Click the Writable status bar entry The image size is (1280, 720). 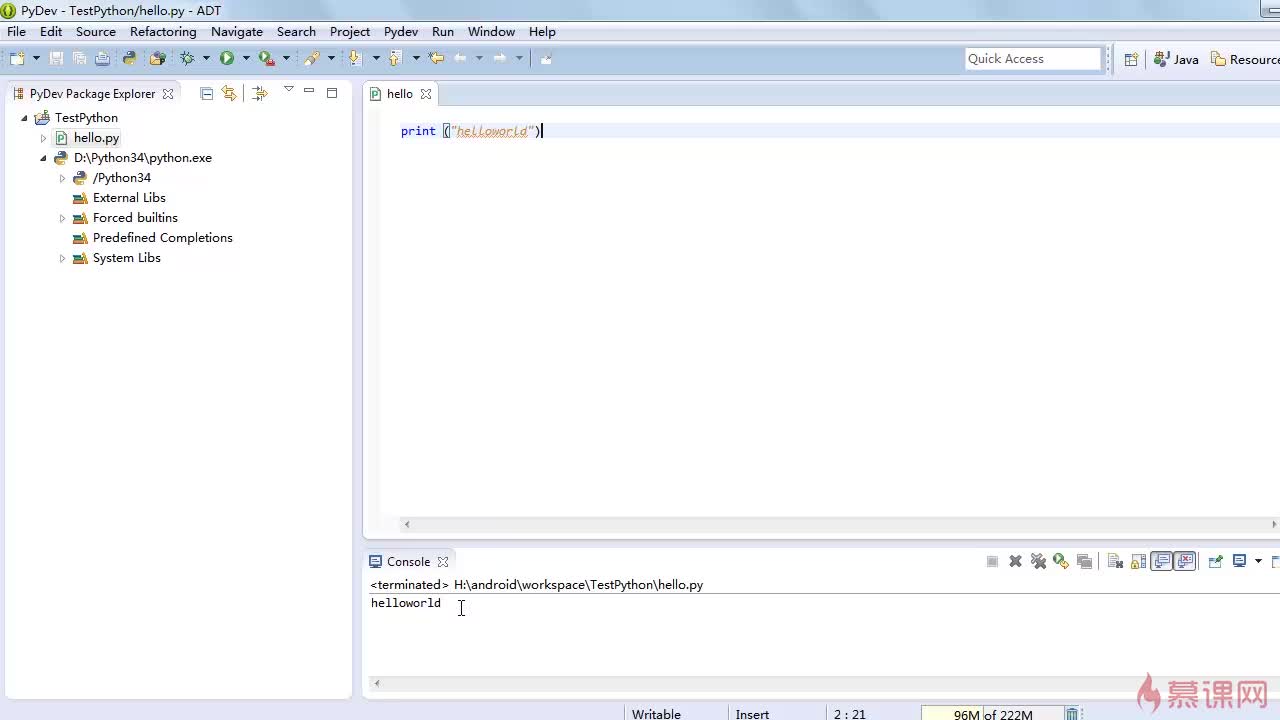click(x=656, y=714)
